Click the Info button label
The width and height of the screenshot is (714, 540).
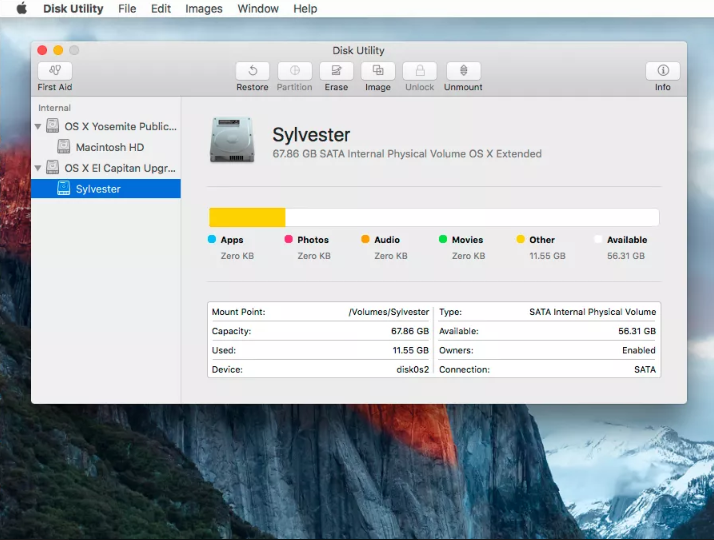click(x=663, y=87)
